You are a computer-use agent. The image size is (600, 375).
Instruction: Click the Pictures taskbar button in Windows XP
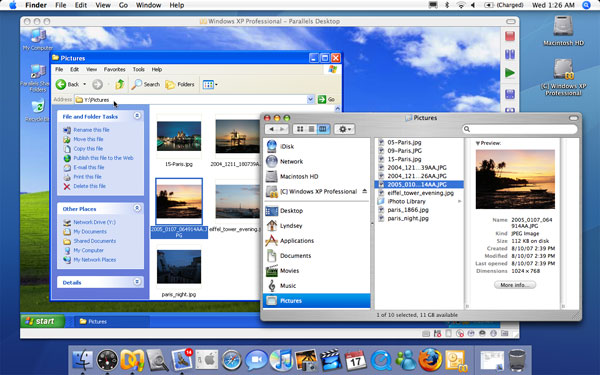point(111,321)
